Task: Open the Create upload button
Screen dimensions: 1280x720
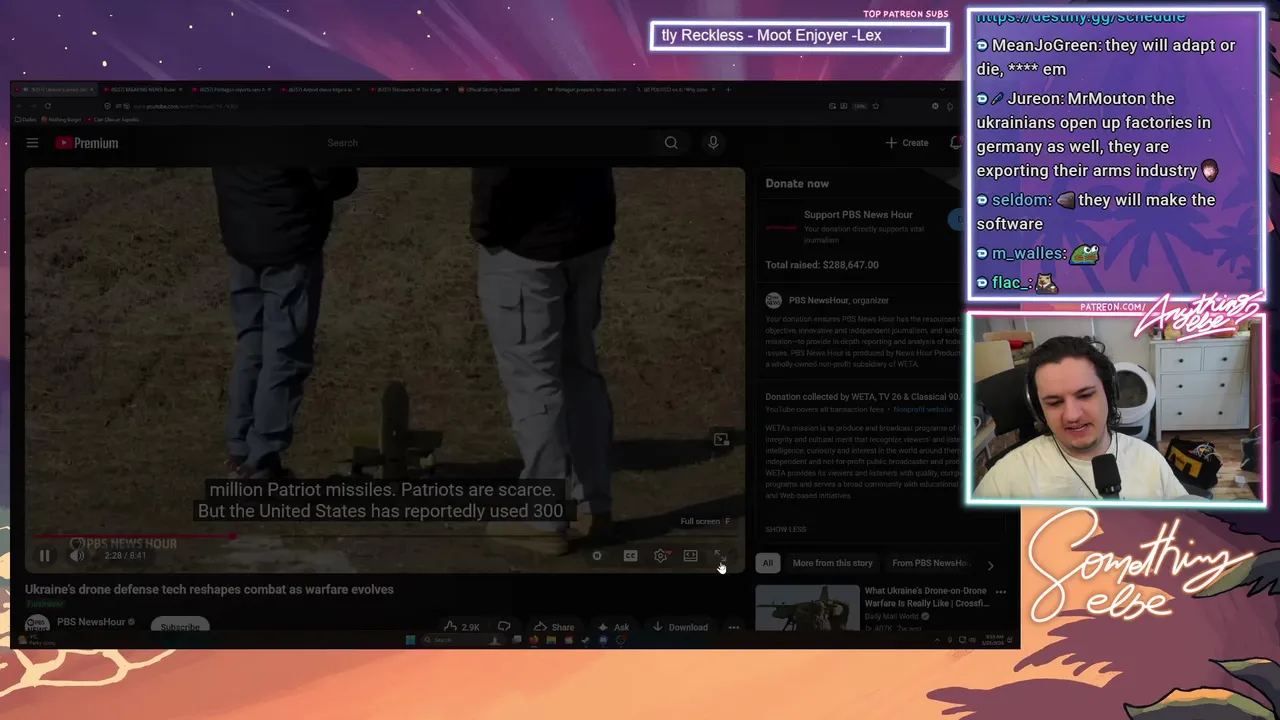Action: tap(907, 143)
